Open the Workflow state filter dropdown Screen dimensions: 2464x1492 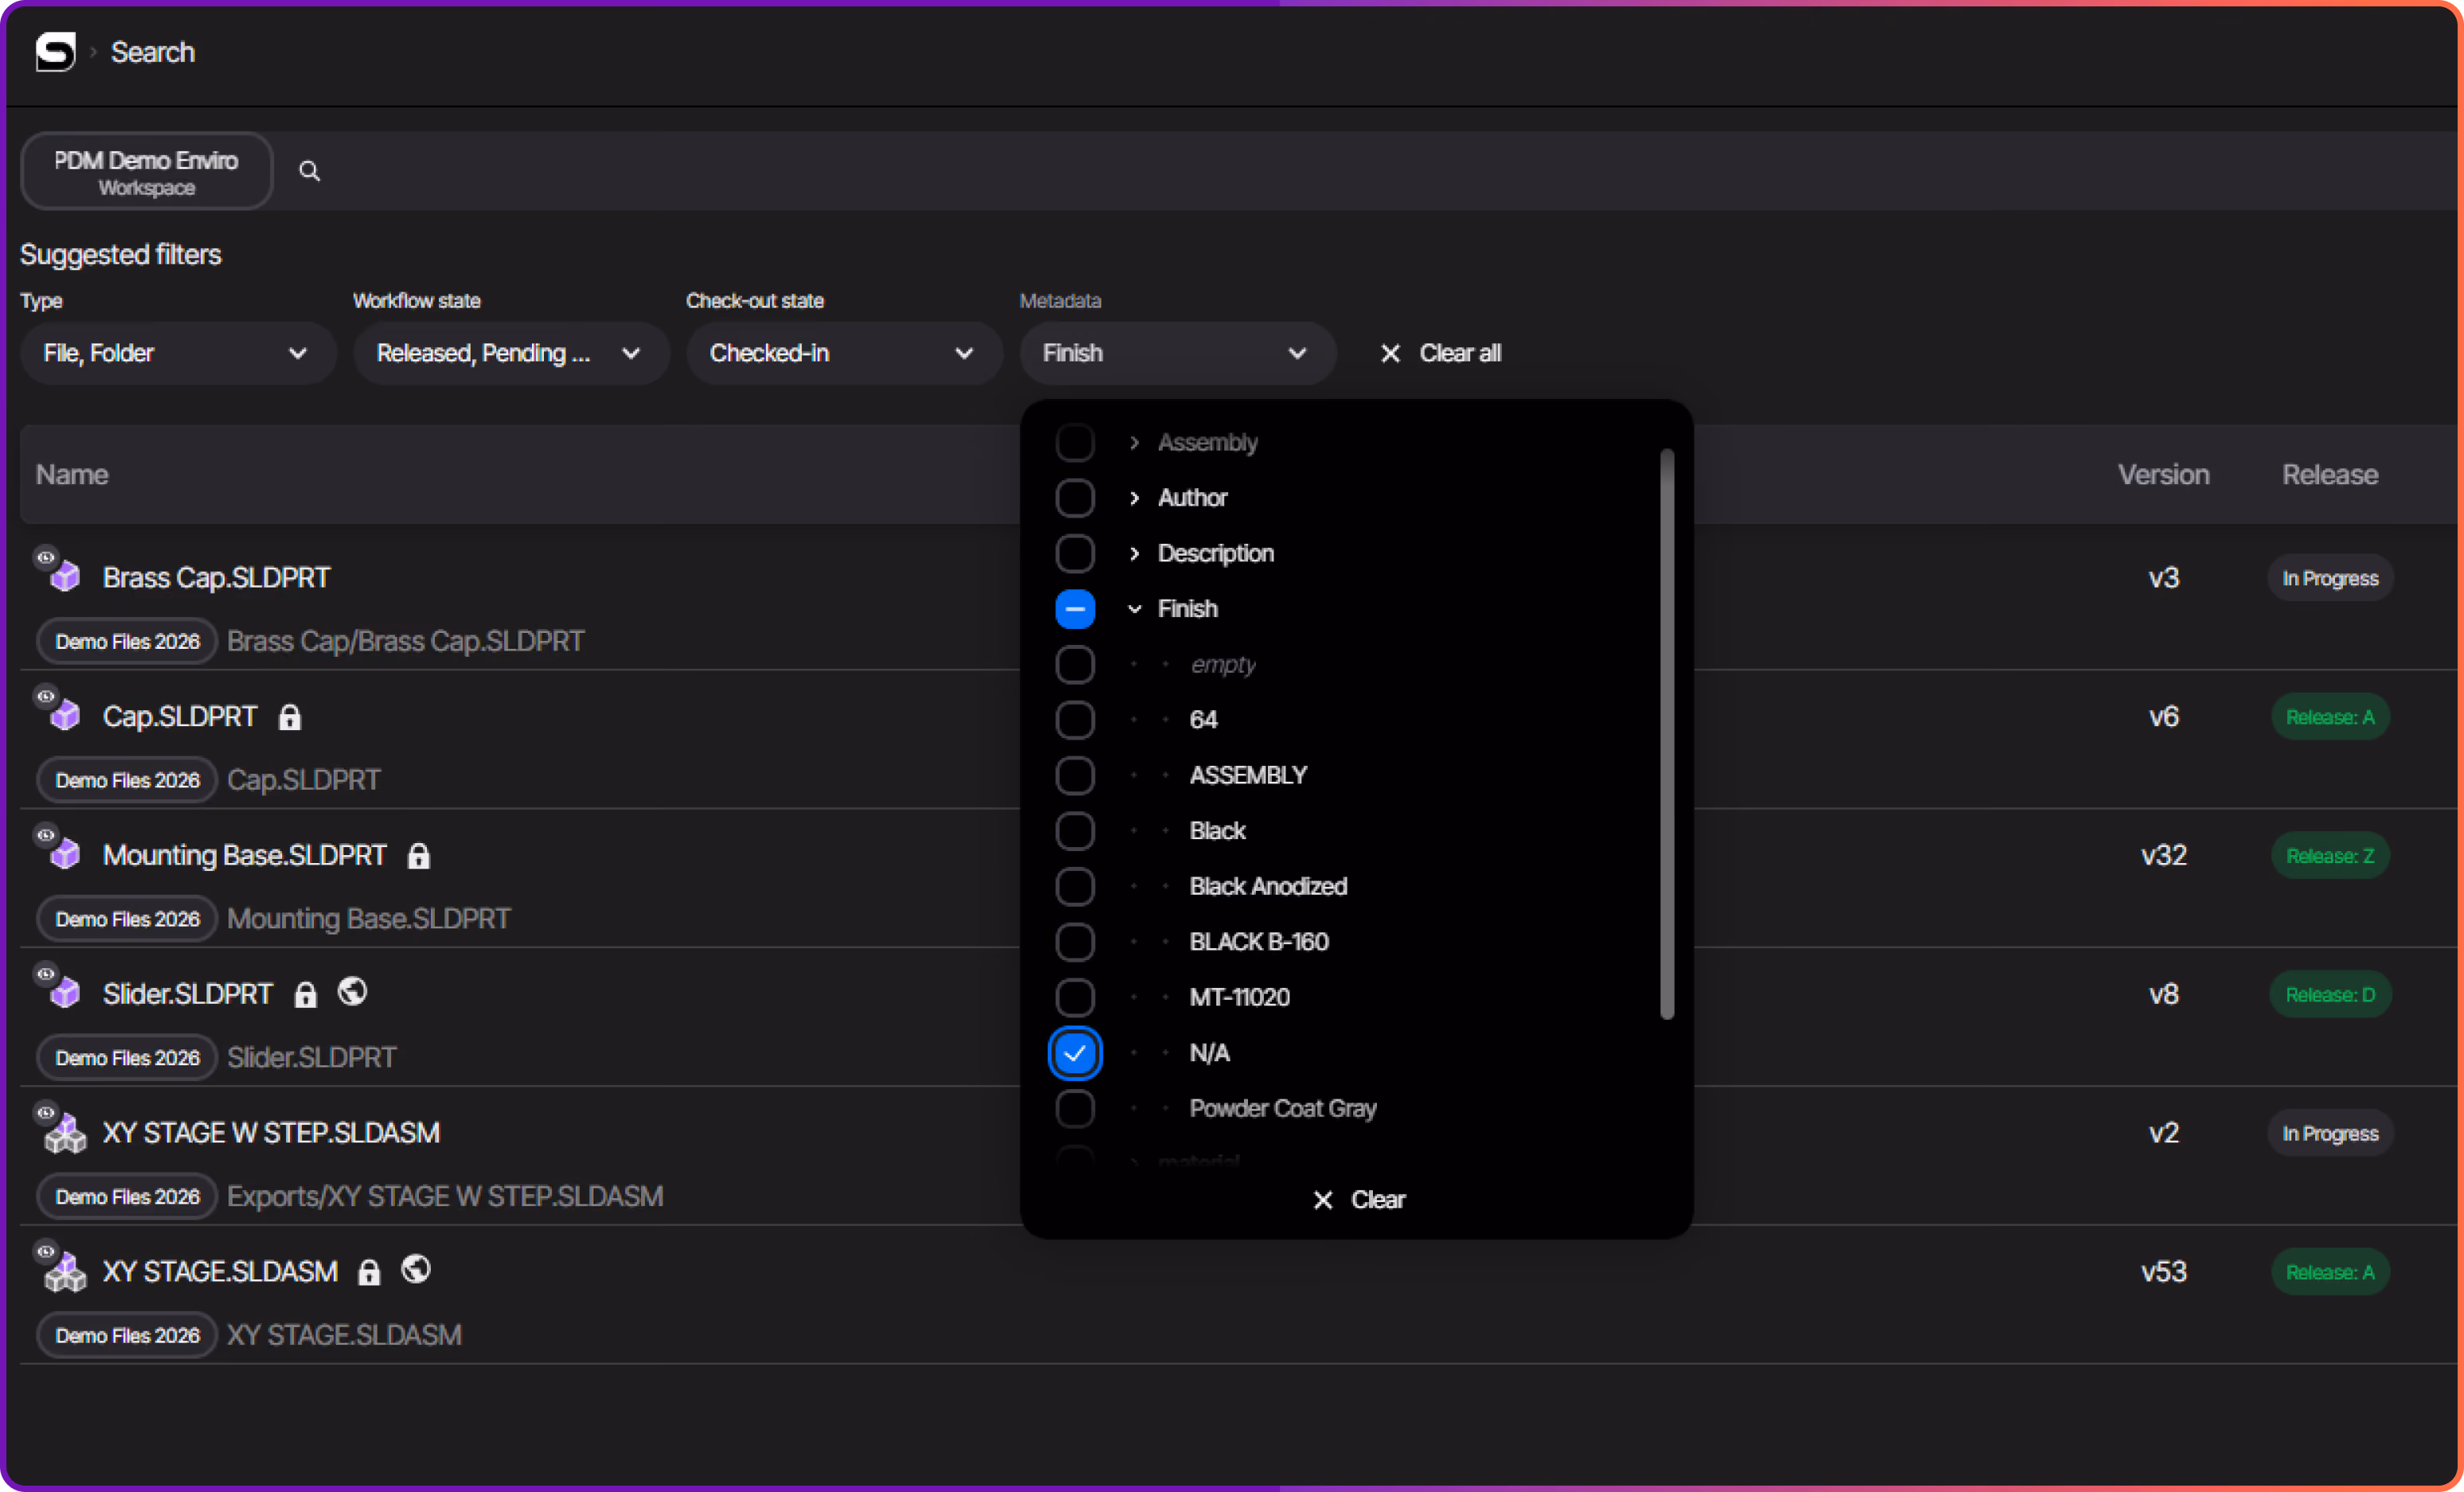coord(511,353)
